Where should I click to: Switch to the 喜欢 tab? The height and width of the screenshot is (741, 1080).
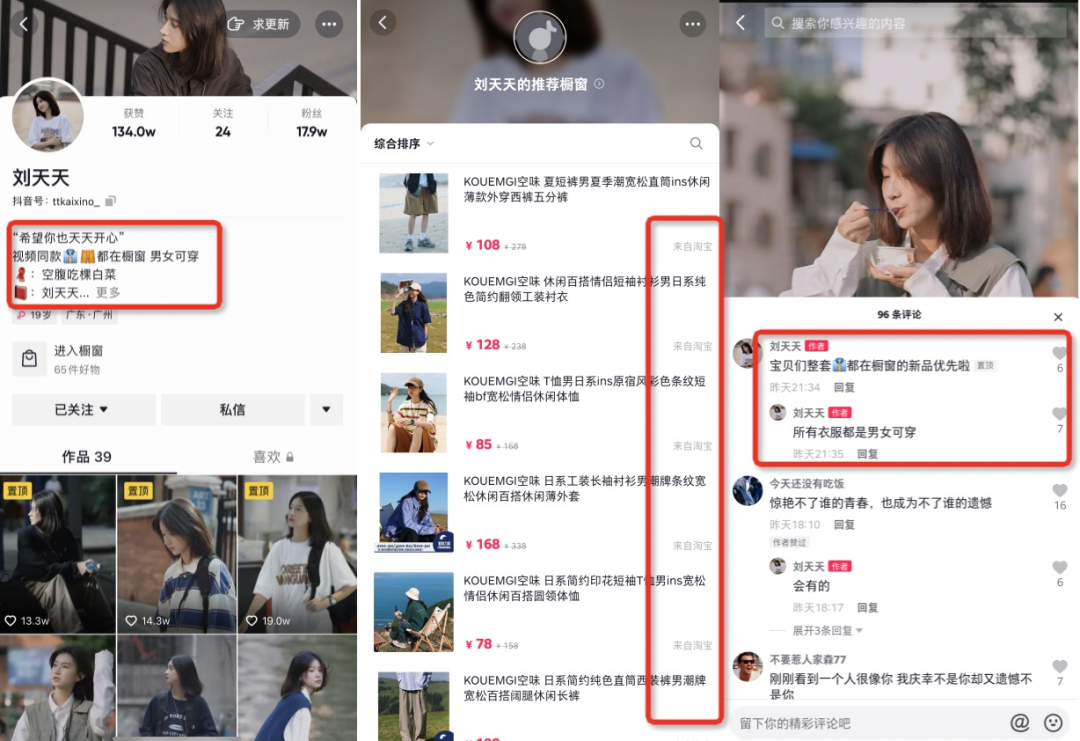273,457
